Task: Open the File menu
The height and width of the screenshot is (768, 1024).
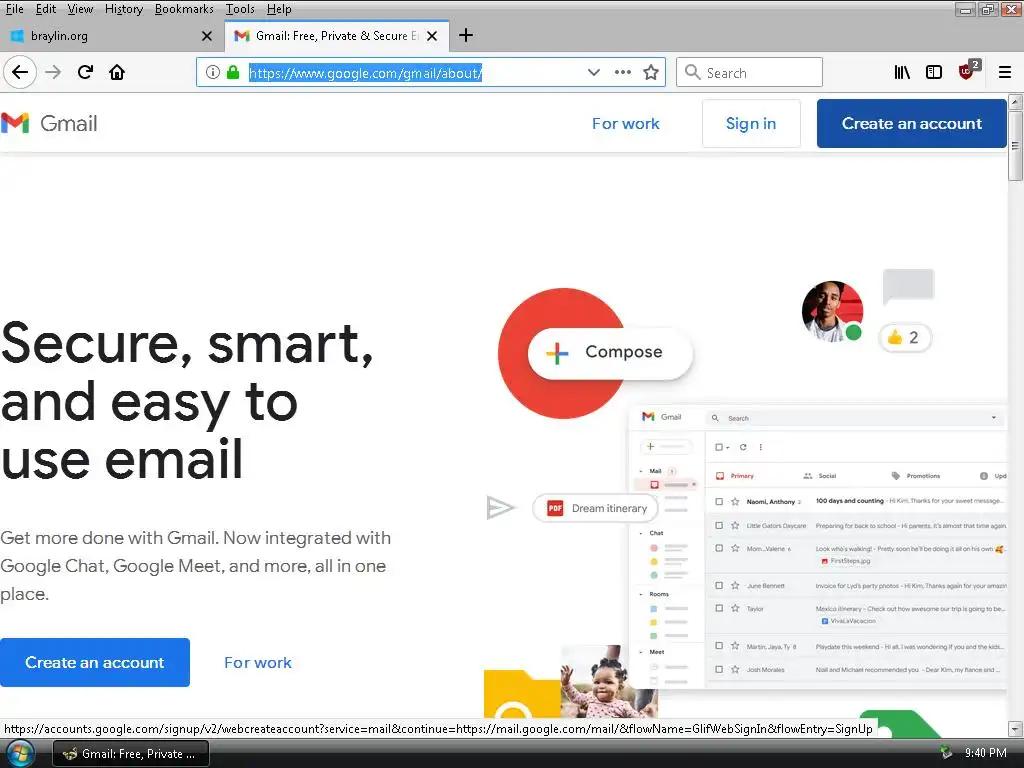Action: click(14, 9)
